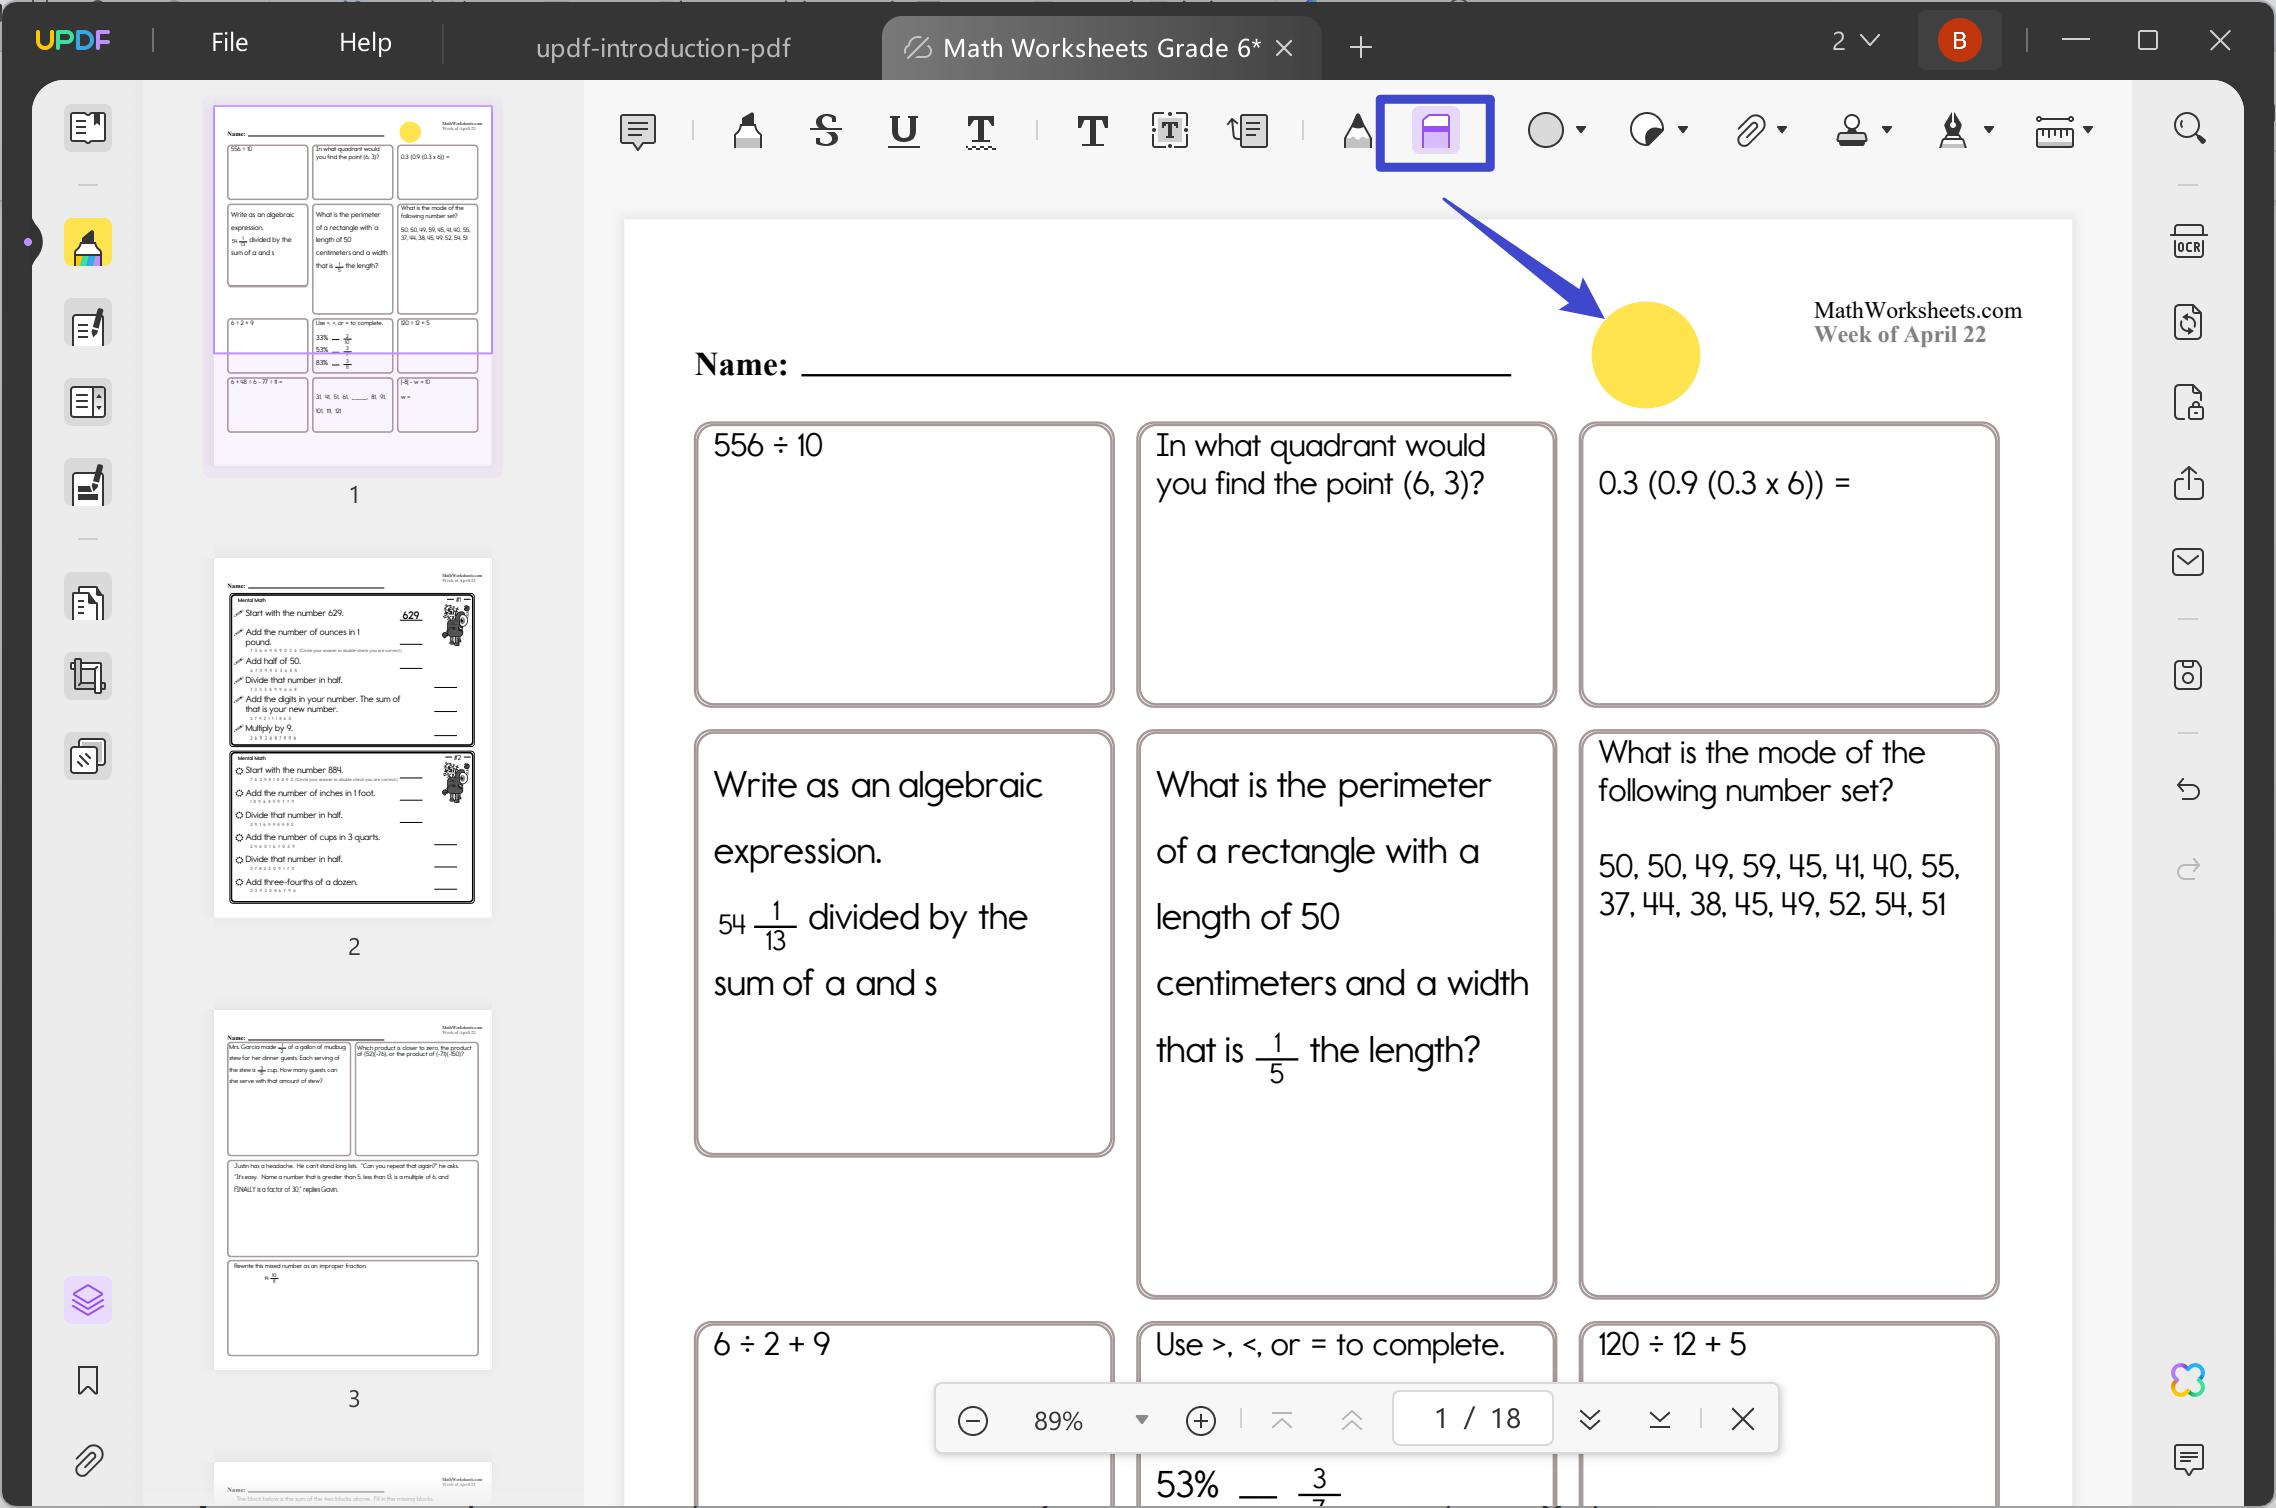Screen dimensions: 2276x1508
Task: Open the zoom percentage dropdown
Action: point(1141,1418)
